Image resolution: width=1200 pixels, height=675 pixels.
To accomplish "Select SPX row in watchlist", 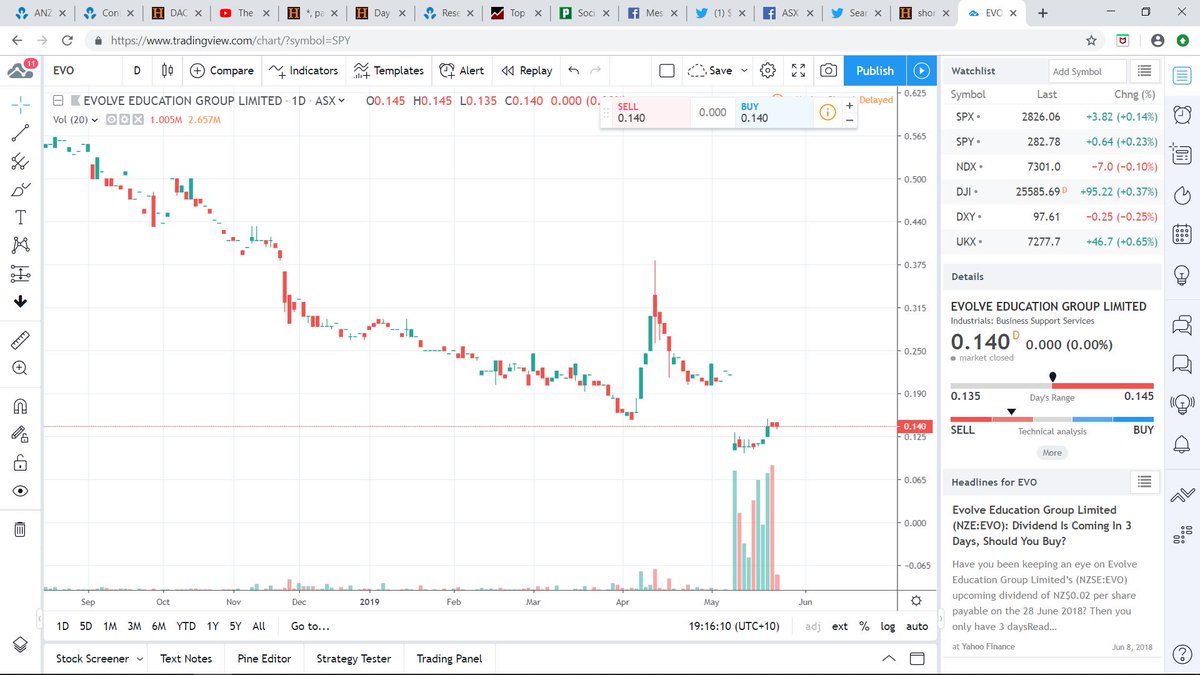I will 1052,117.
